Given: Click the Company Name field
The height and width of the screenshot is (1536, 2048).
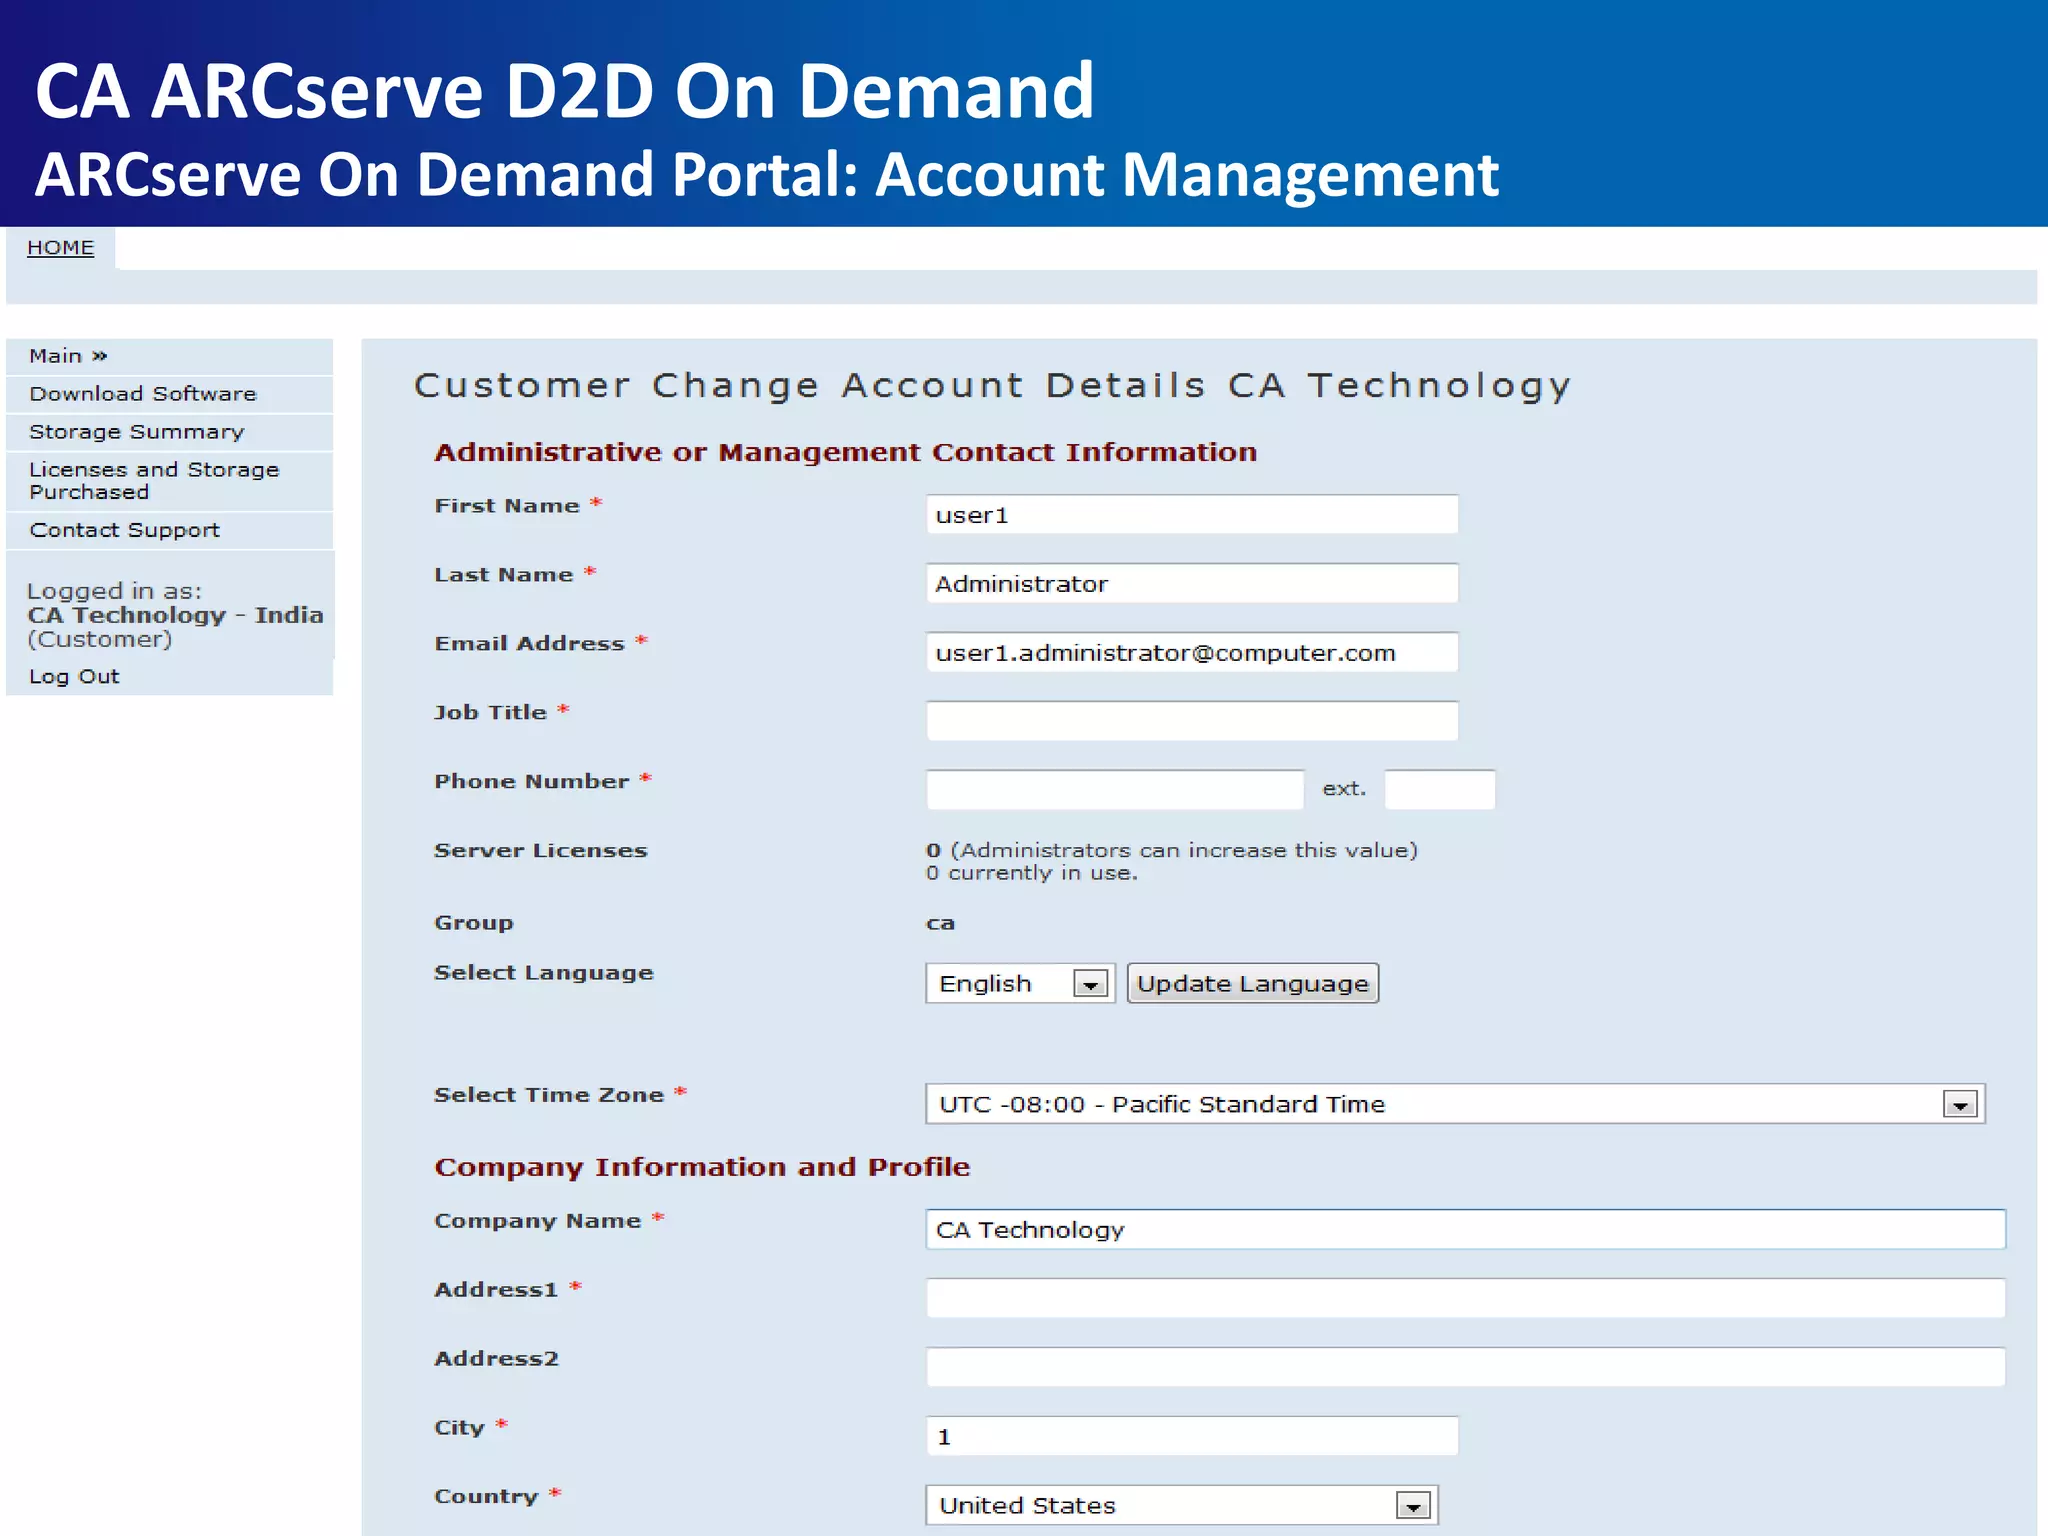Looking at the screenshot, I should [x=1465, y=1230].
